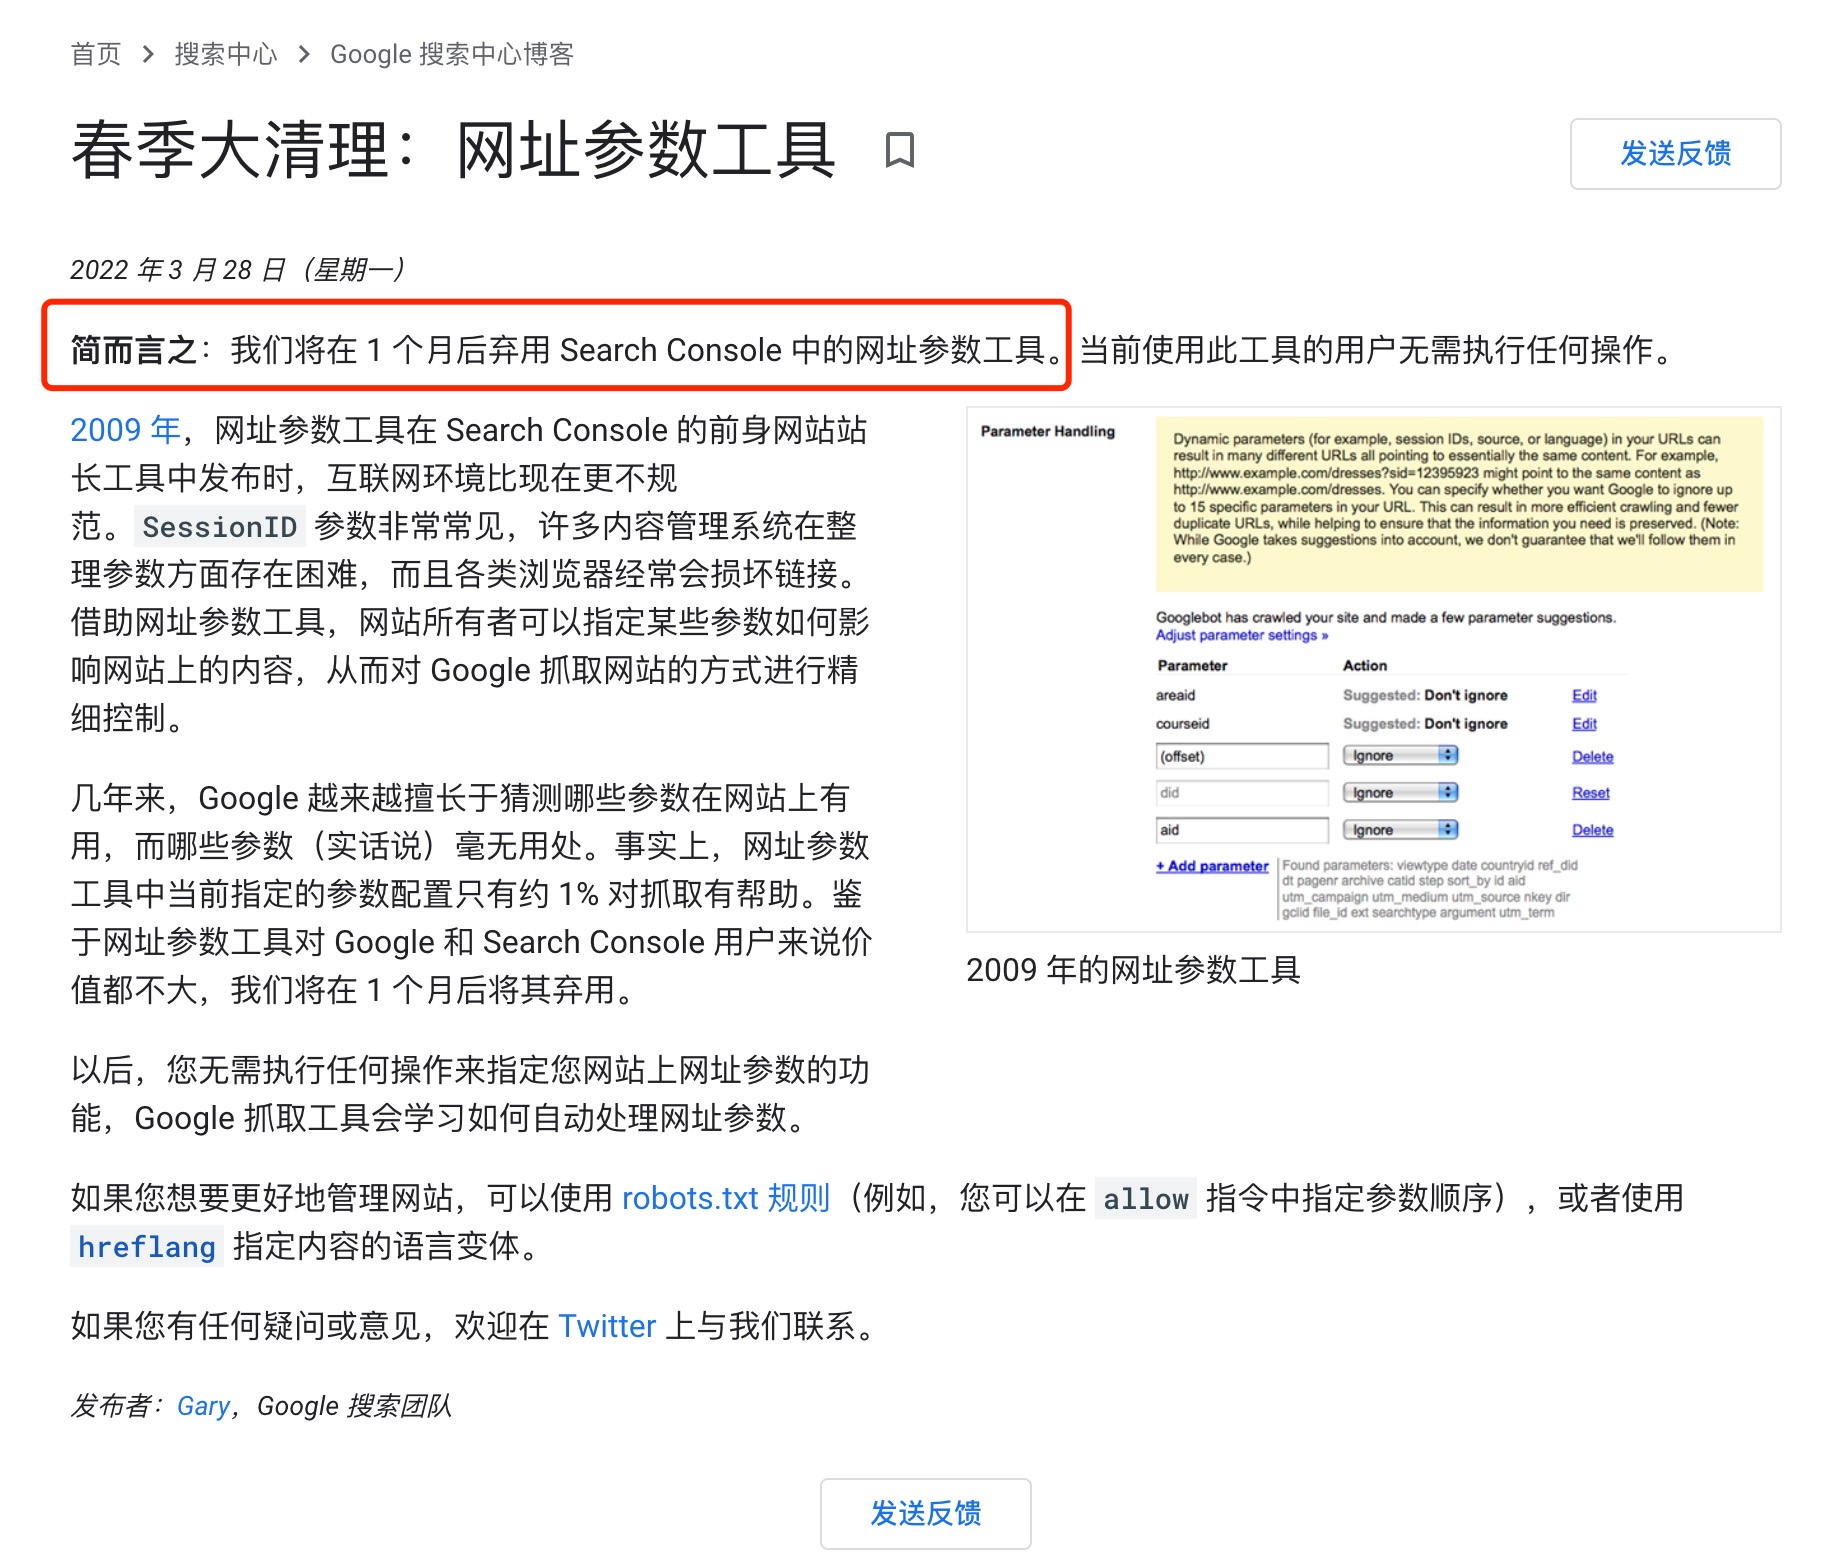Click the Ignore dropdown beside the offset field

click(1400, 756)
